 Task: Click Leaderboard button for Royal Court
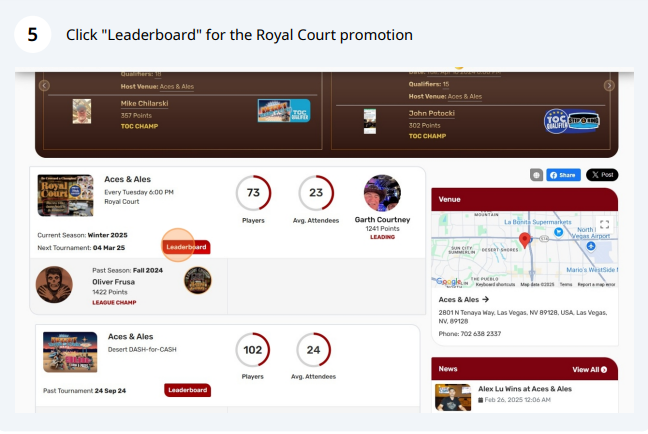(186, 247)
